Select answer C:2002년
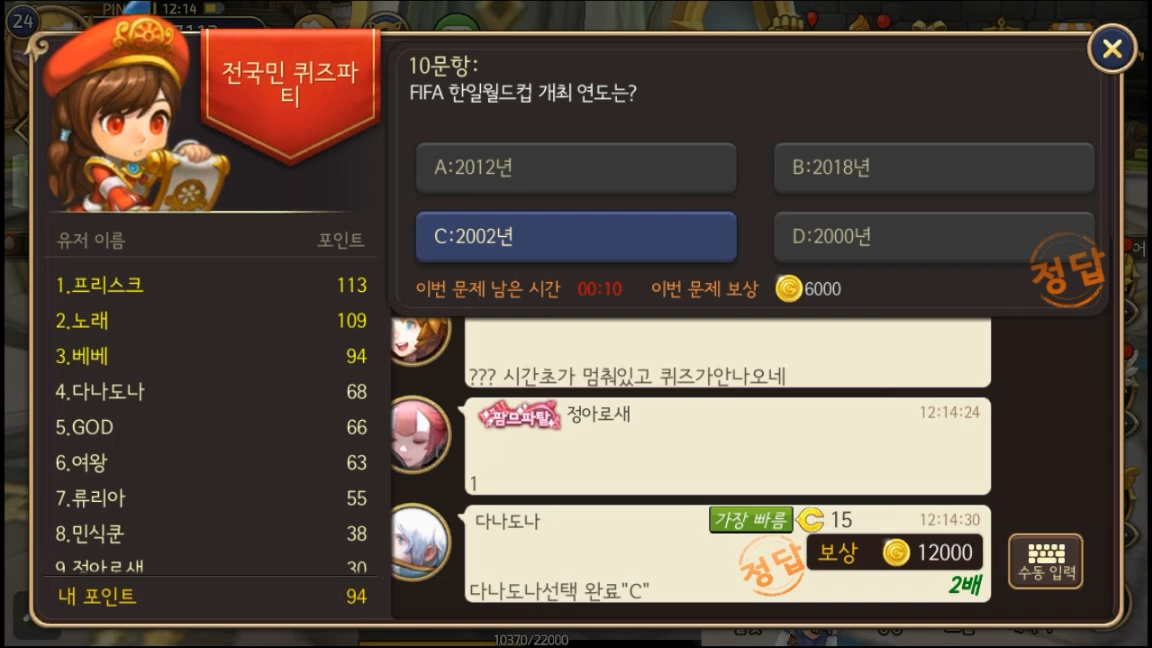The width and height of the screenshot is (1152, 648). click(x=576, y=237)
